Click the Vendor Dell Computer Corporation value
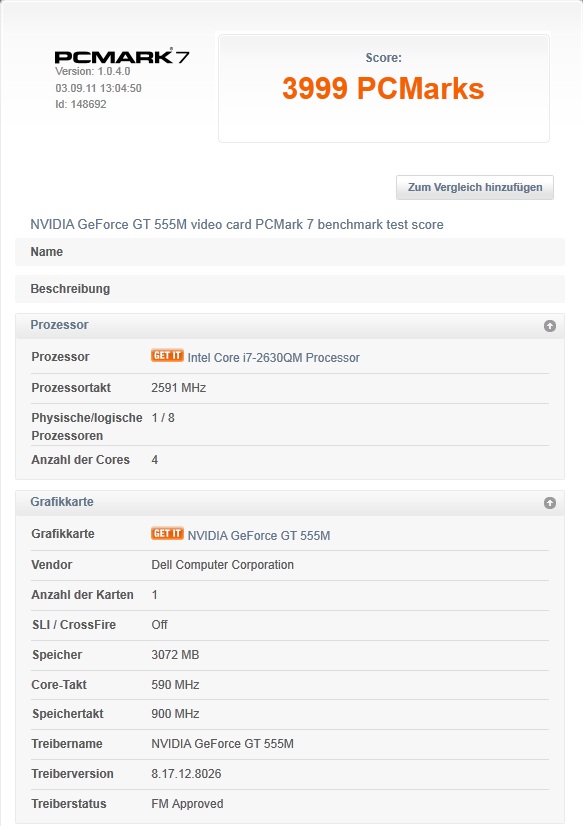This screenshot has height=826, width=583. pos(222,565)
